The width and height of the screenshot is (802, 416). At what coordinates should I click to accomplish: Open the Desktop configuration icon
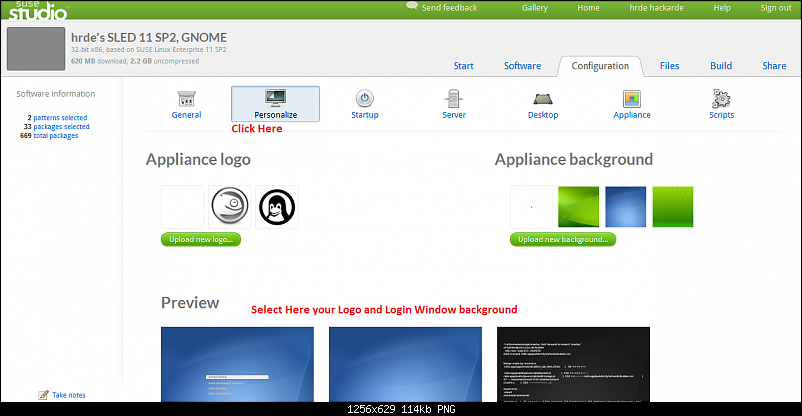543,99
